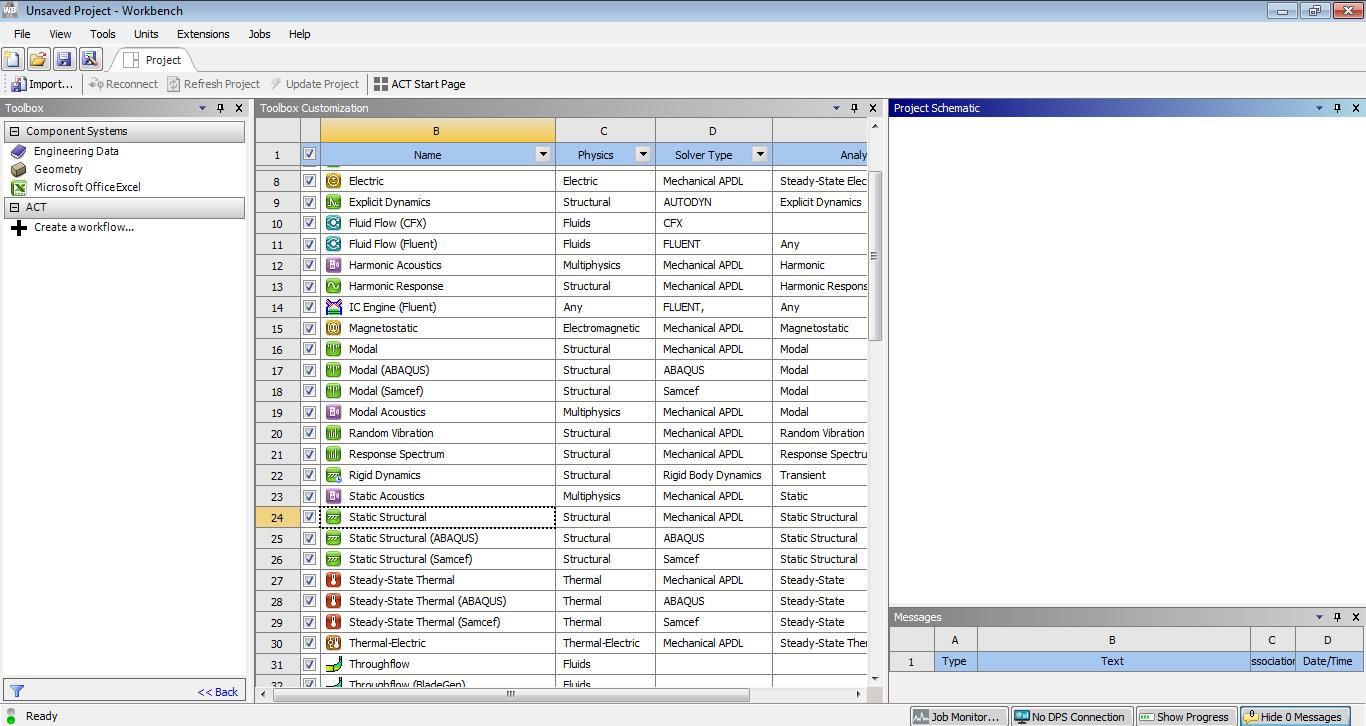1366x726 pixels.
Task: Click the Import button
Action: tap(42, 84)
